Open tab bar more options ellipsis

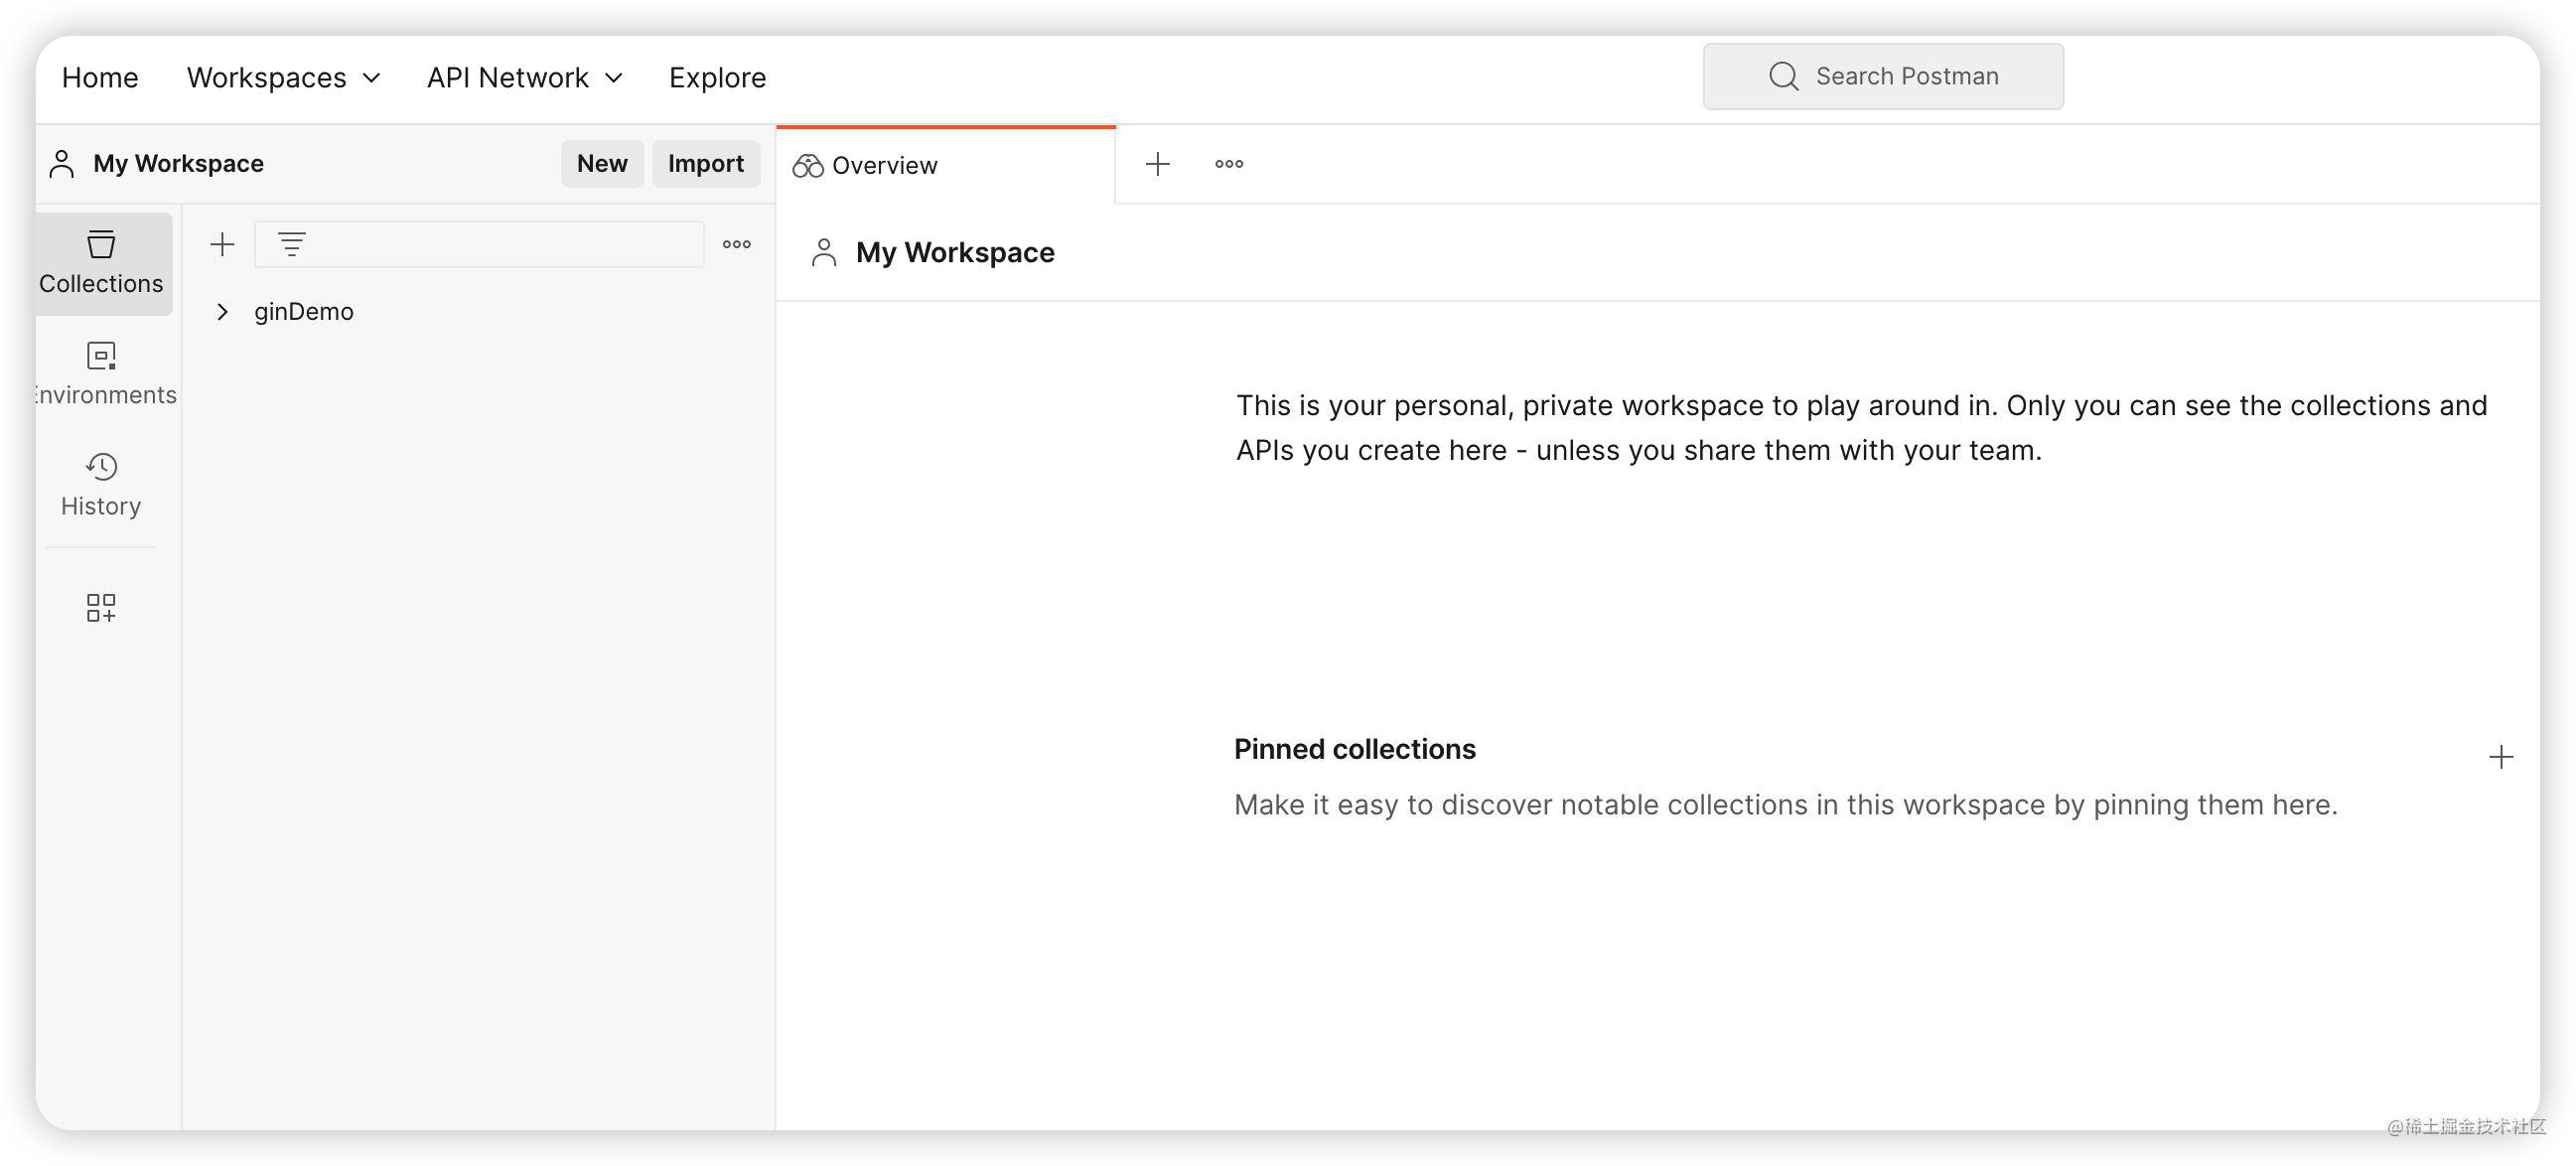tap(1229, 164)
